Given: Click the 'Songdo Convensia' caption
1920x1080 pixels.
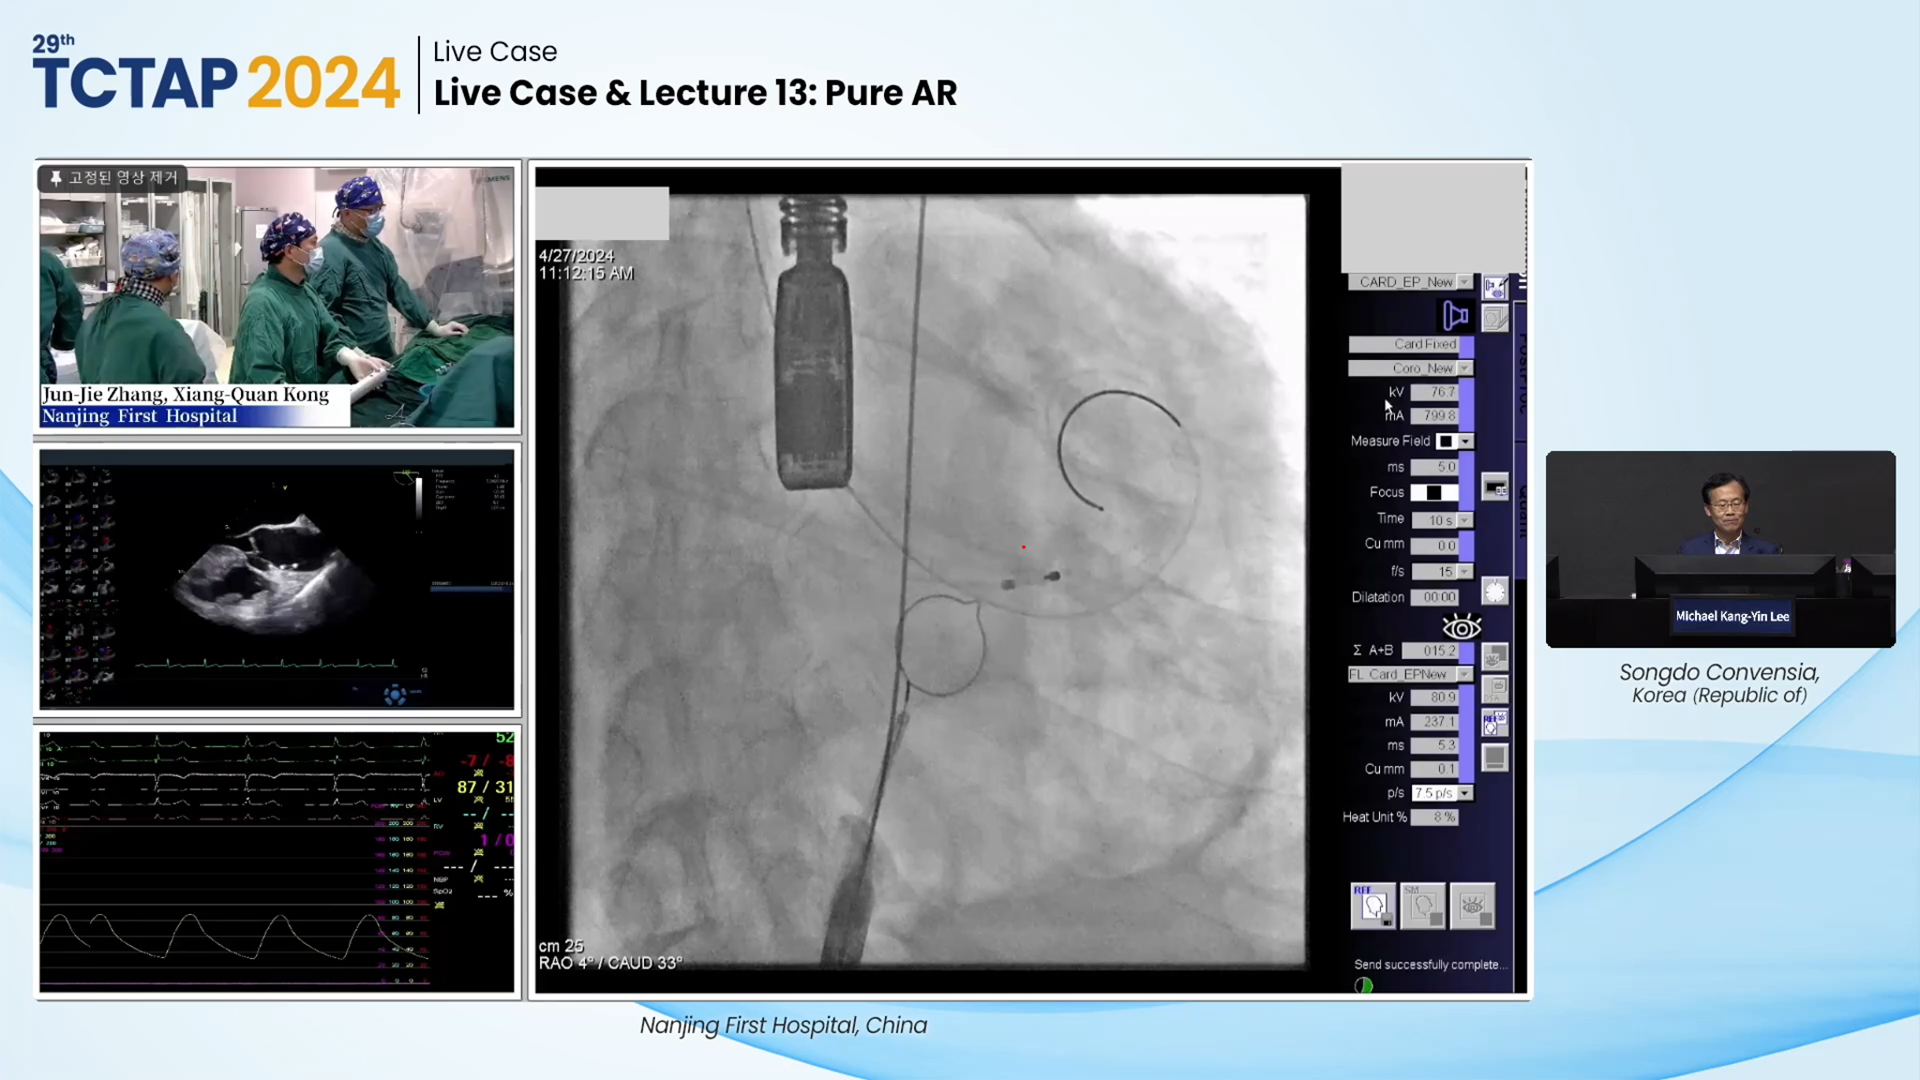Looking at the screenshot, I should tap(1719, 673).
